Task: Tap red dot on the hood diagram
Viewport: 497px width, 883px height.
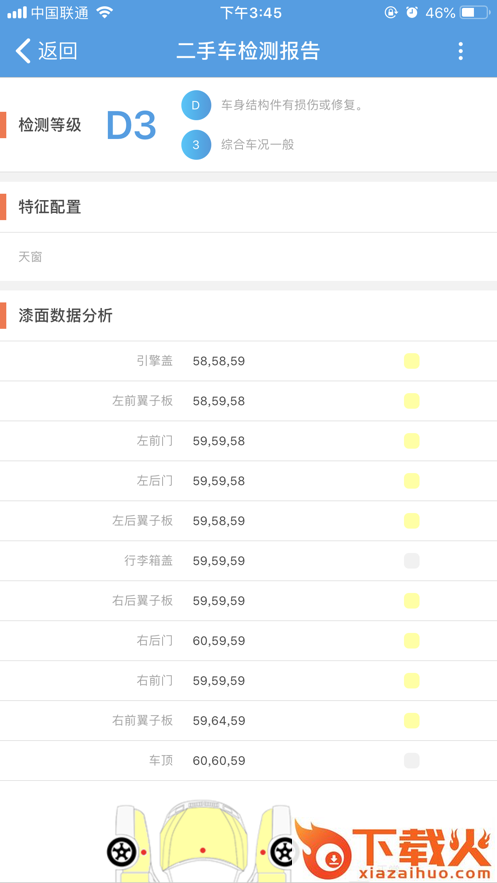Action: coord(203,850)
